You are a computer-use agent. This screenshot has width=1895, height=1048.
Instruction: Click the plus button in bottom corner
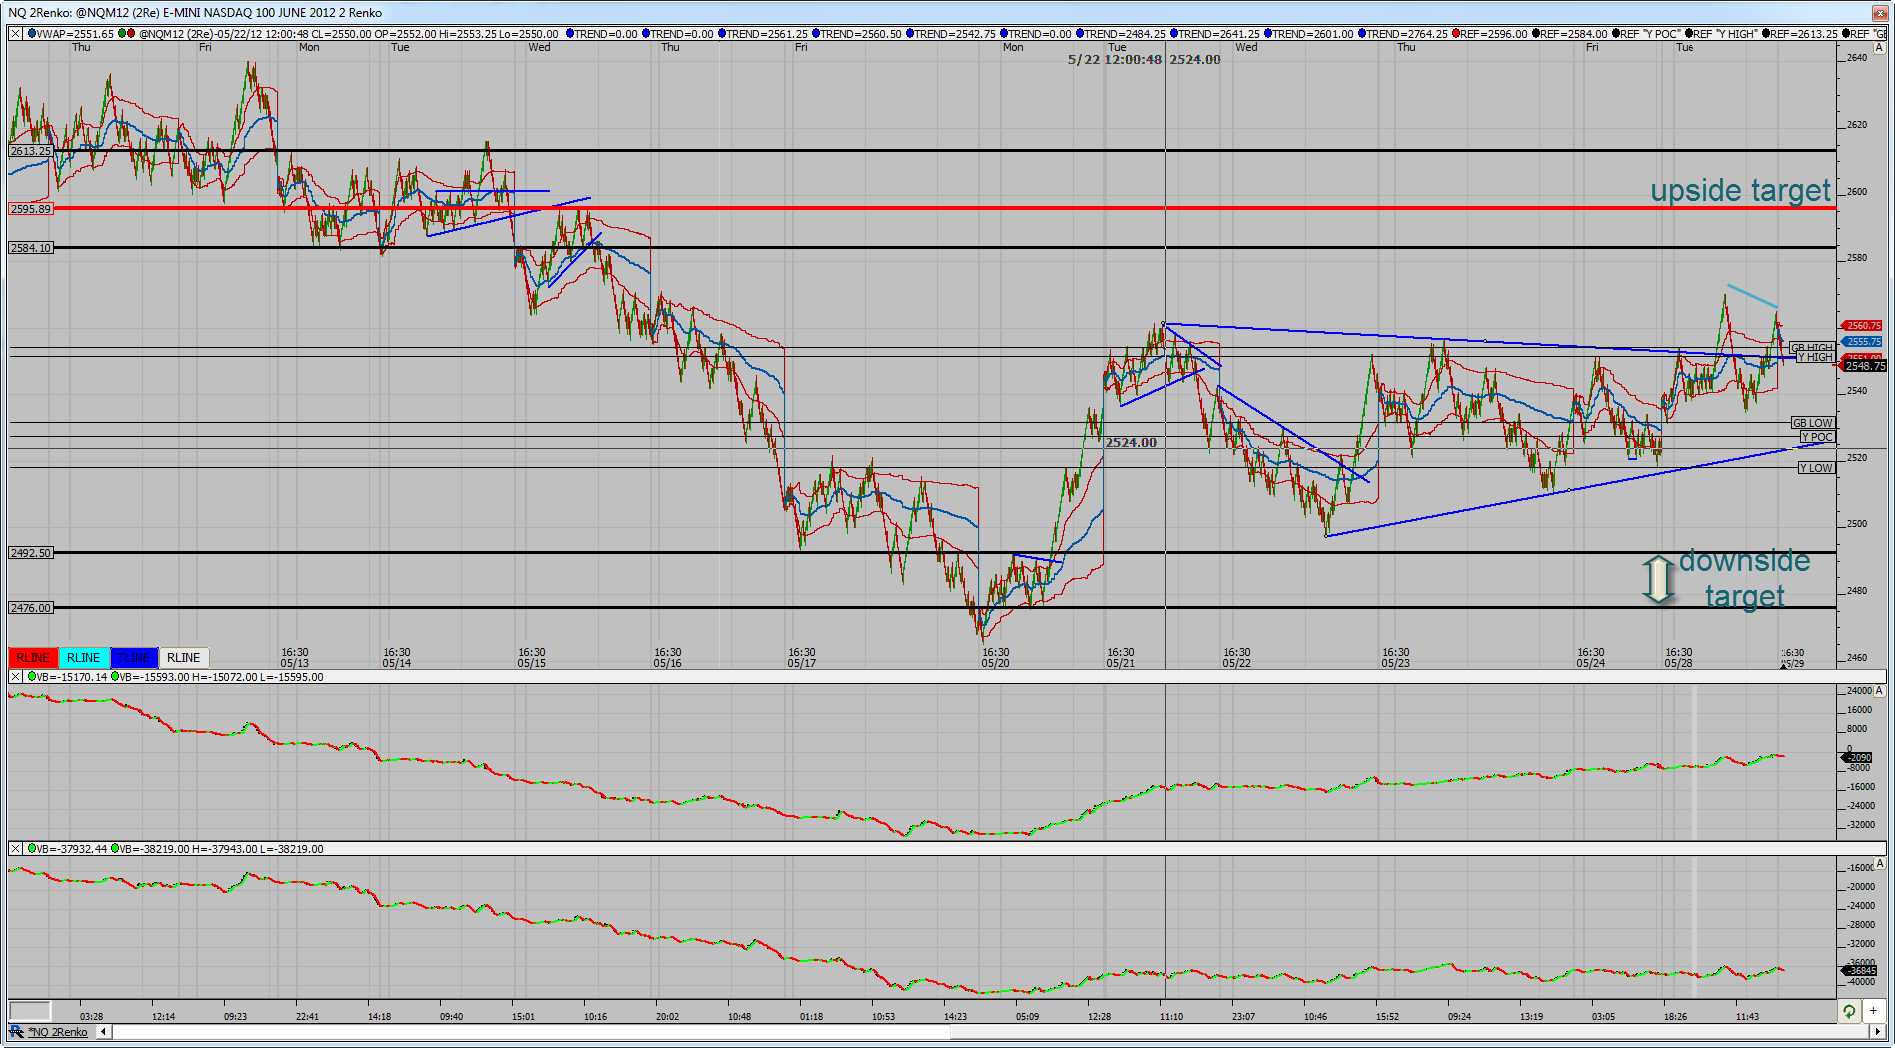1873,1011
